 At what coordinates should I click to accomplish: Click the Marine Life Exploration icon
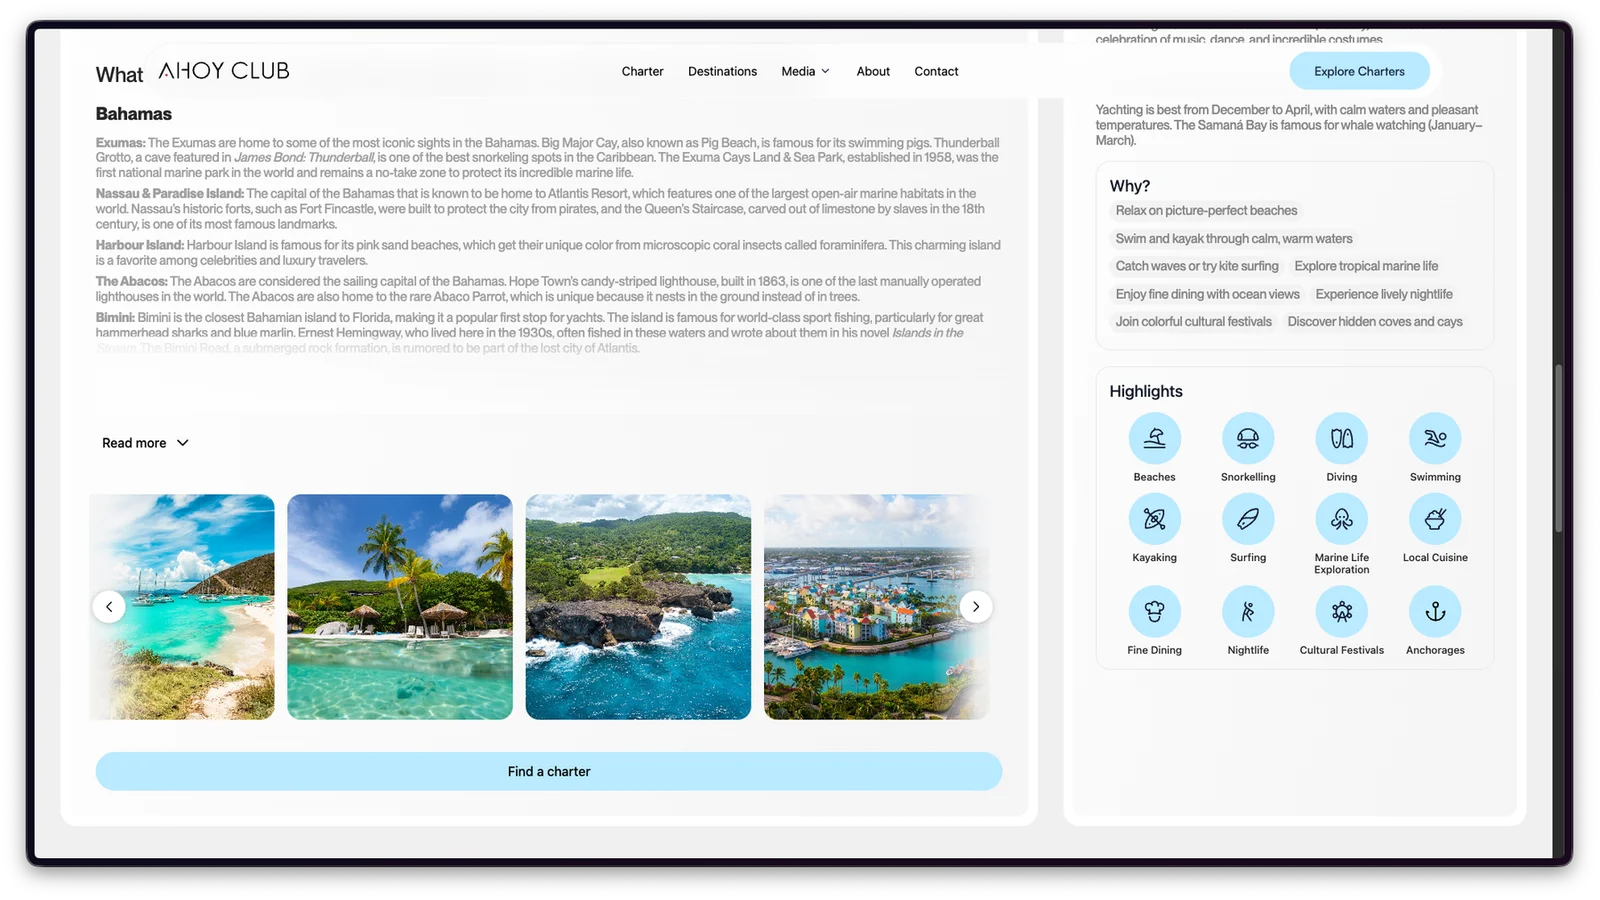pyautogui.click(x=1342, y=519)
